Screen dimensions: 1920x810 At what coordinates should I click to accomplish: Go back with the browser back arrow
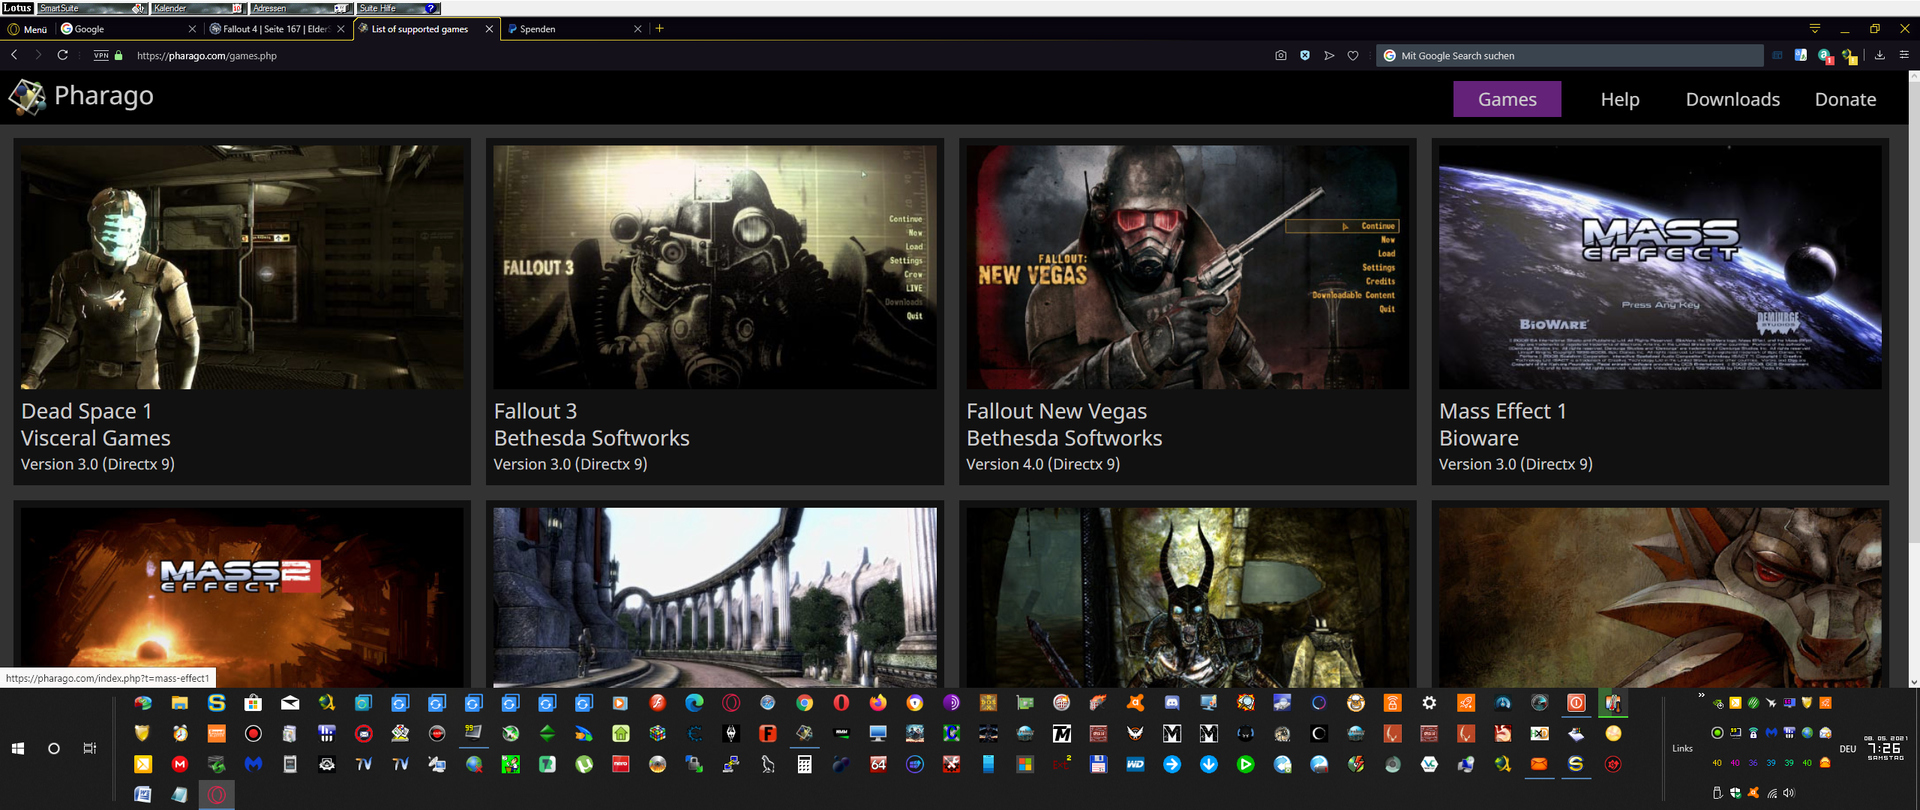click(14, 55)
